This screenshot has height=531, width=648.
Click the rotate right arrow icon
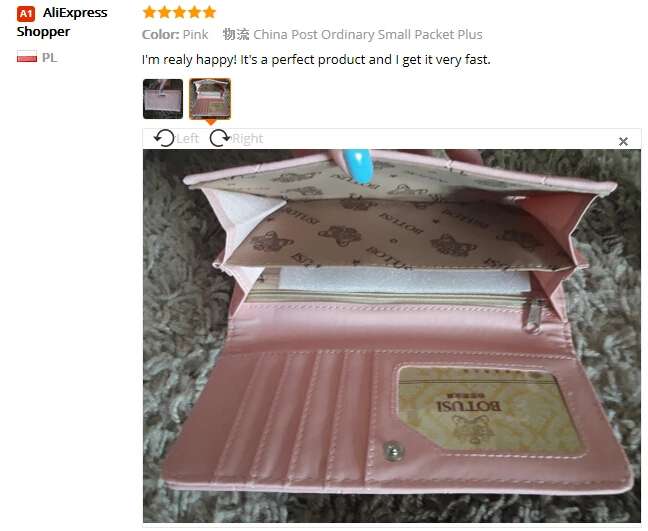click(x=219, y=138)
